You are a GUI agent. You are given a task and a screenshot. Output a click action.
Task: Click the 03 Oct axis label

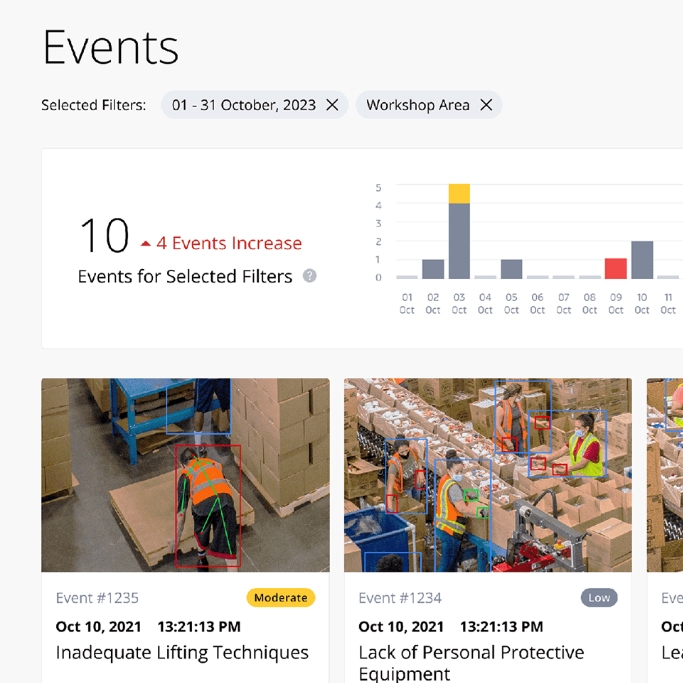click(x=459, y=303)
